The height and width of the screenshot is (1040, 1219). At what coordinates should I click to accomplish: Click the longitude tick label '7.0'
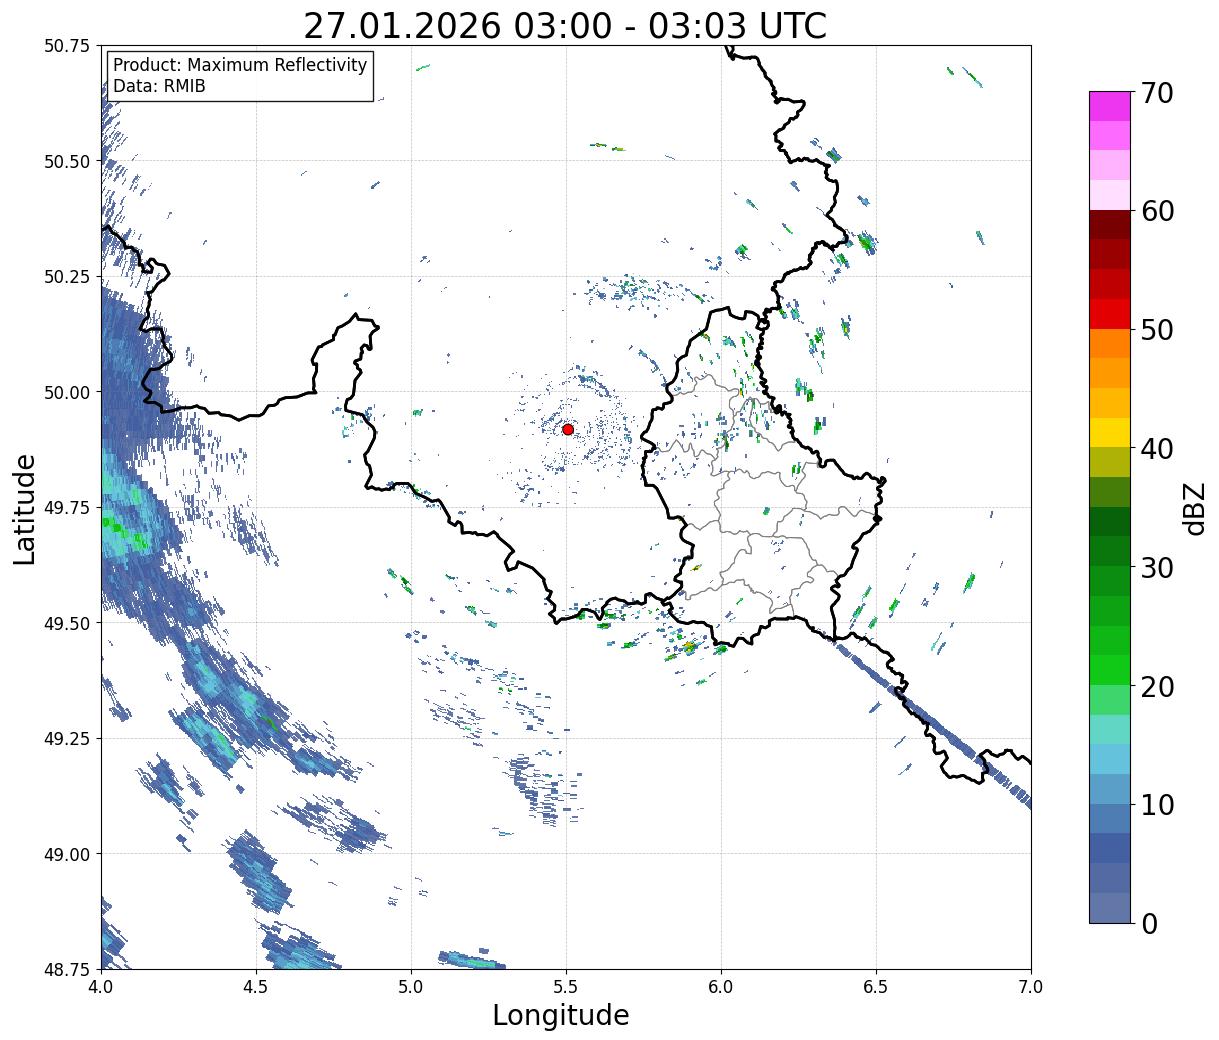point(1031,986)
